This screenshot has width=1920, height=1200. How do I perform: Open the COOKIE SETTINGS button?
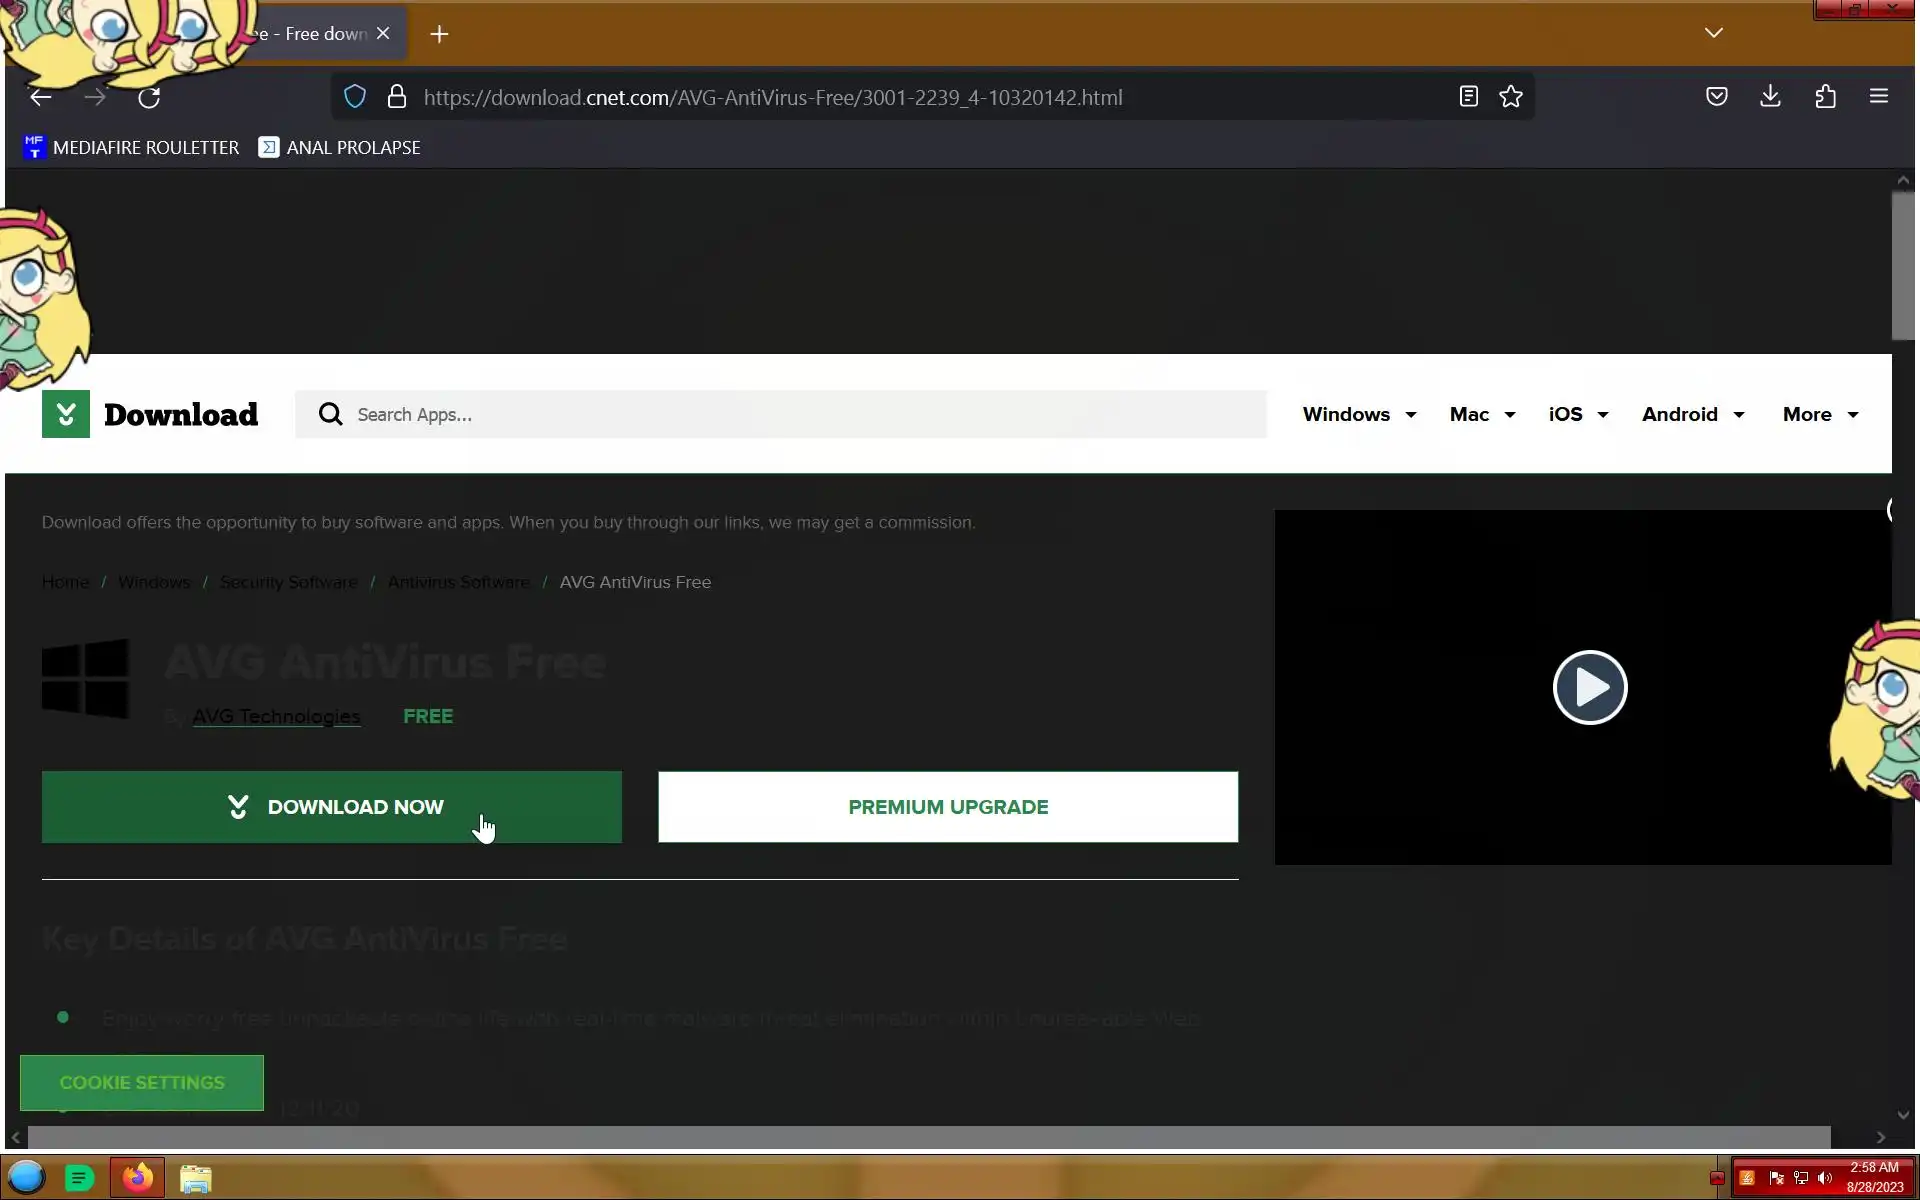(x=142, y=1082)
